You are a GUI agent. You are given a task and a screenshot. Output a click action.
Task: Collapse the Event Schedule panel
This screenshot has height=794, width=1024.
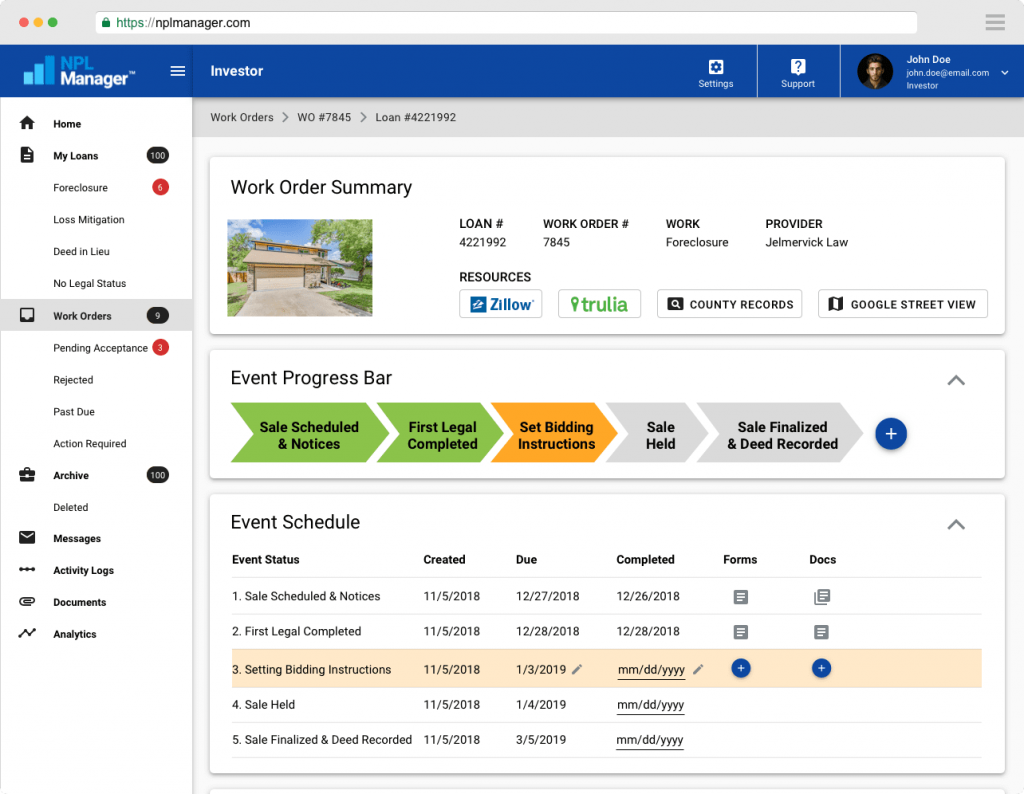coord(956,524)
